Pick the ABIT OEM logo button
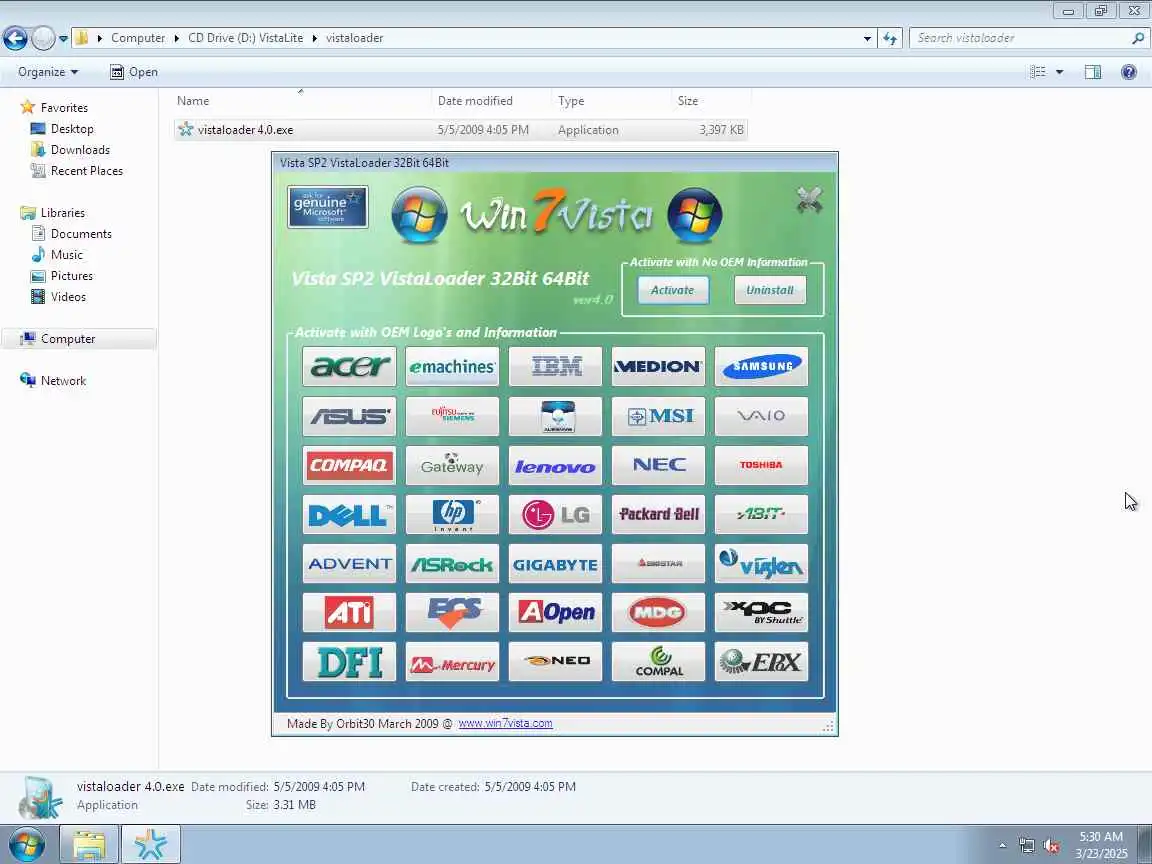 (761, 514)
